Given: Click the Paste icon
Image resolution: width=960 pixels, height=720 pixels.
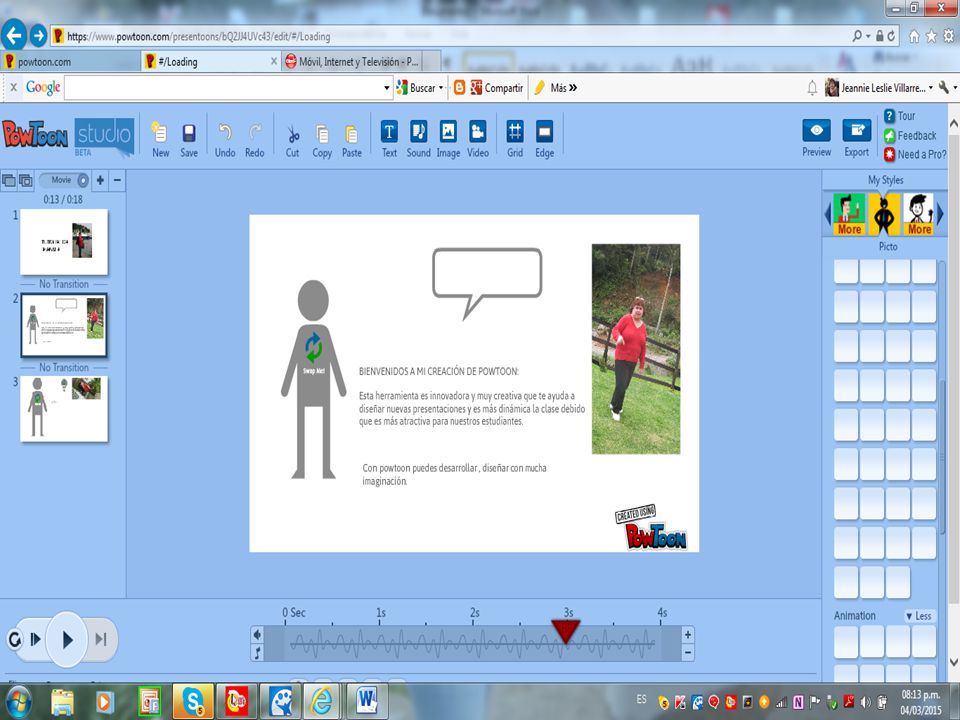Looking at the screenshot, I should click(x=351, y=133).
